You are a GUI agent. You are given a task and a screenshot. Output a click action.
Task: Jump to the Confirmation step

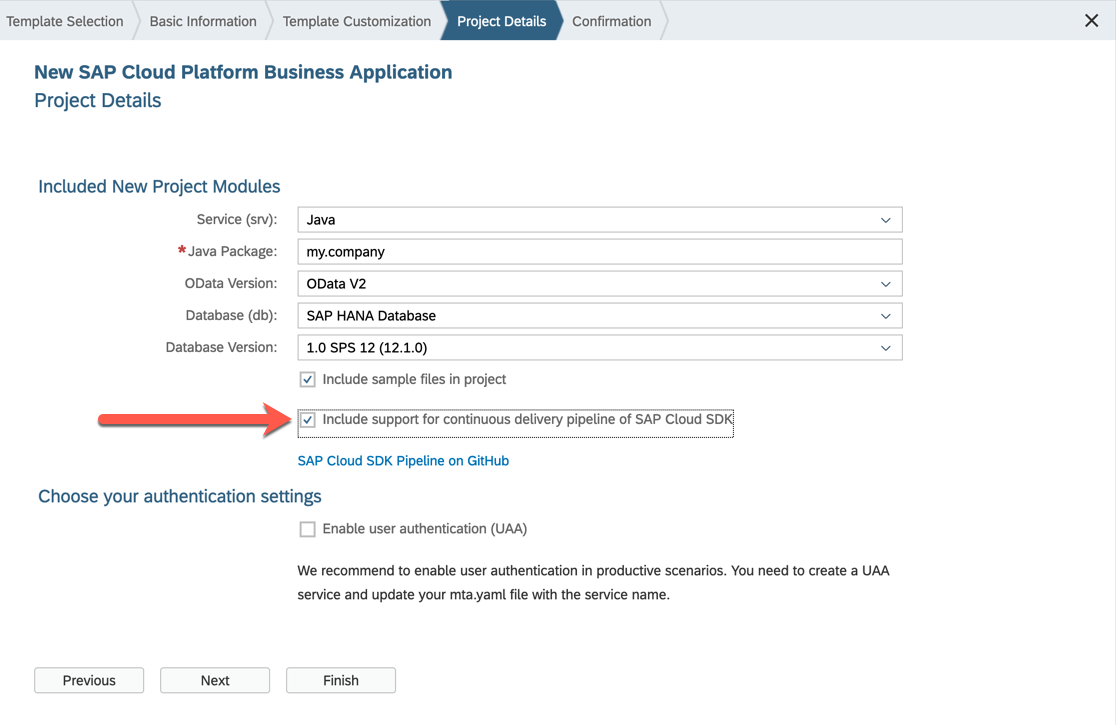click(x=611, y=21)
